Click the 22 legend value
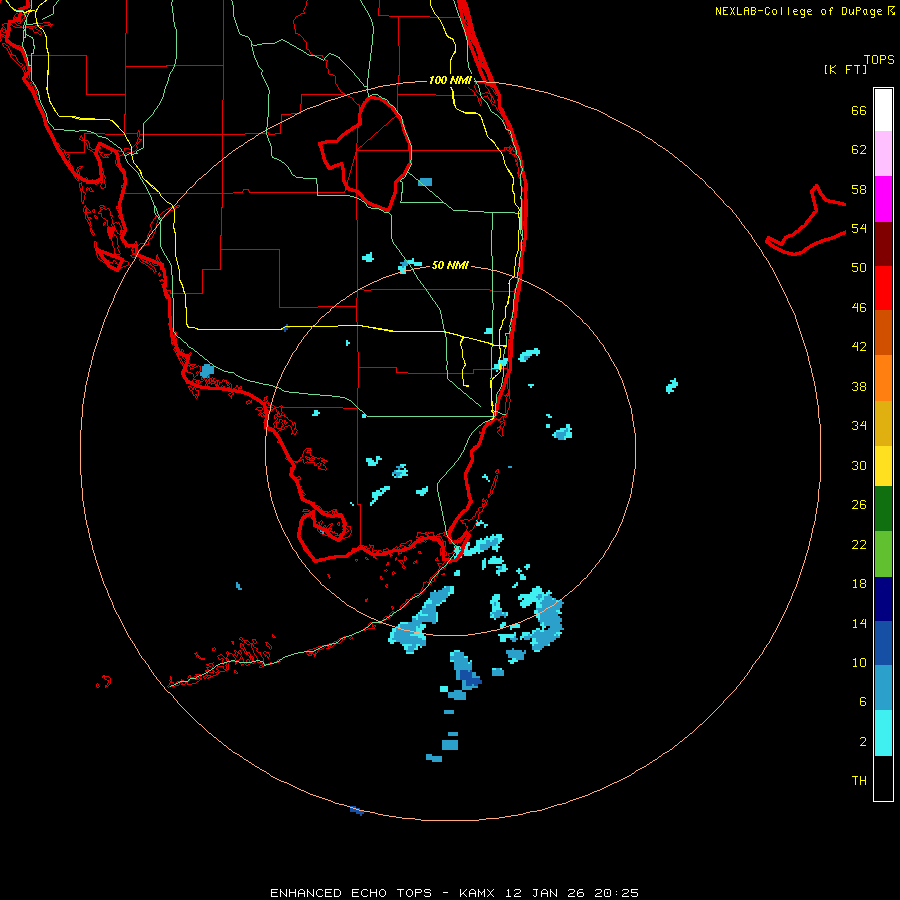Screen dimensions: 900x900 [859, 544]
